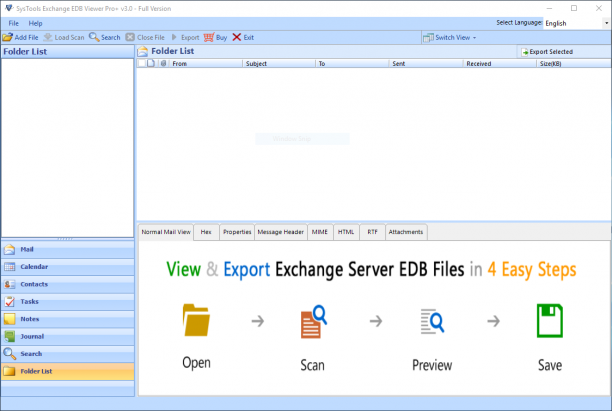Switch to the MIME tab
The image size is (612, 411).
pyautogui.click(x=320, y=232)
